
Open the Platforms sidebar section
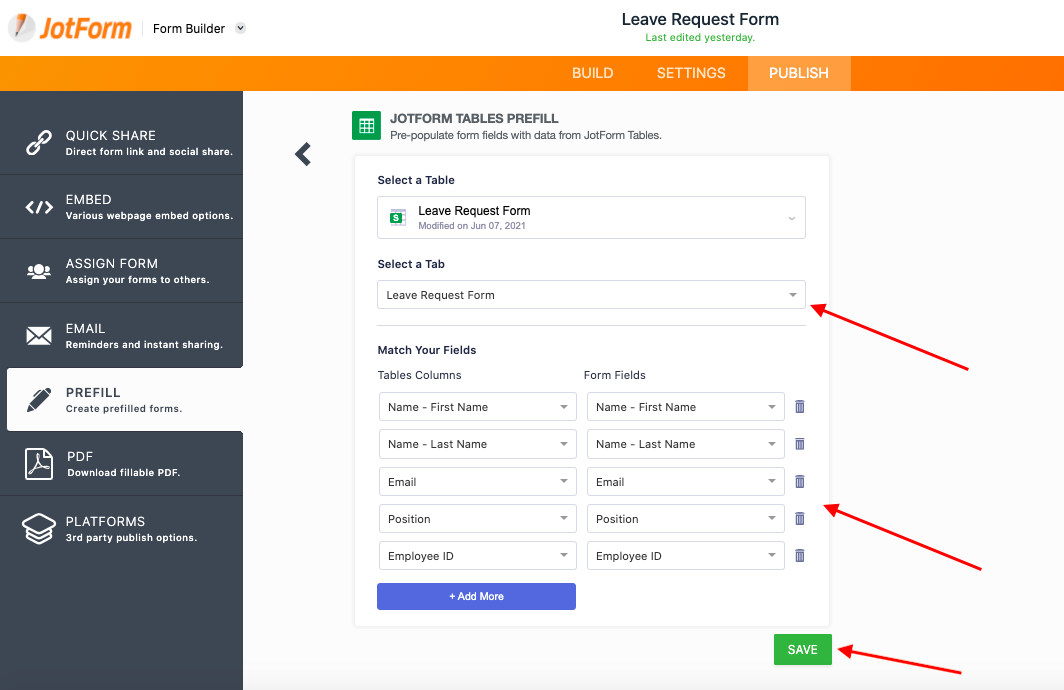tap(121, 529)
